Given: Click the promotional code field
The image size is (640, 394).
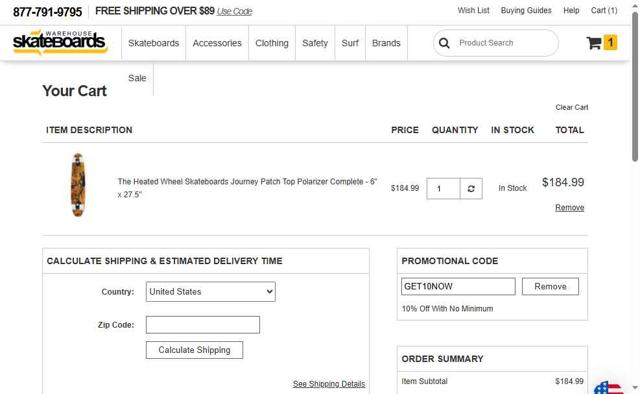Looking at the screenshot, I should pos(458,287).
